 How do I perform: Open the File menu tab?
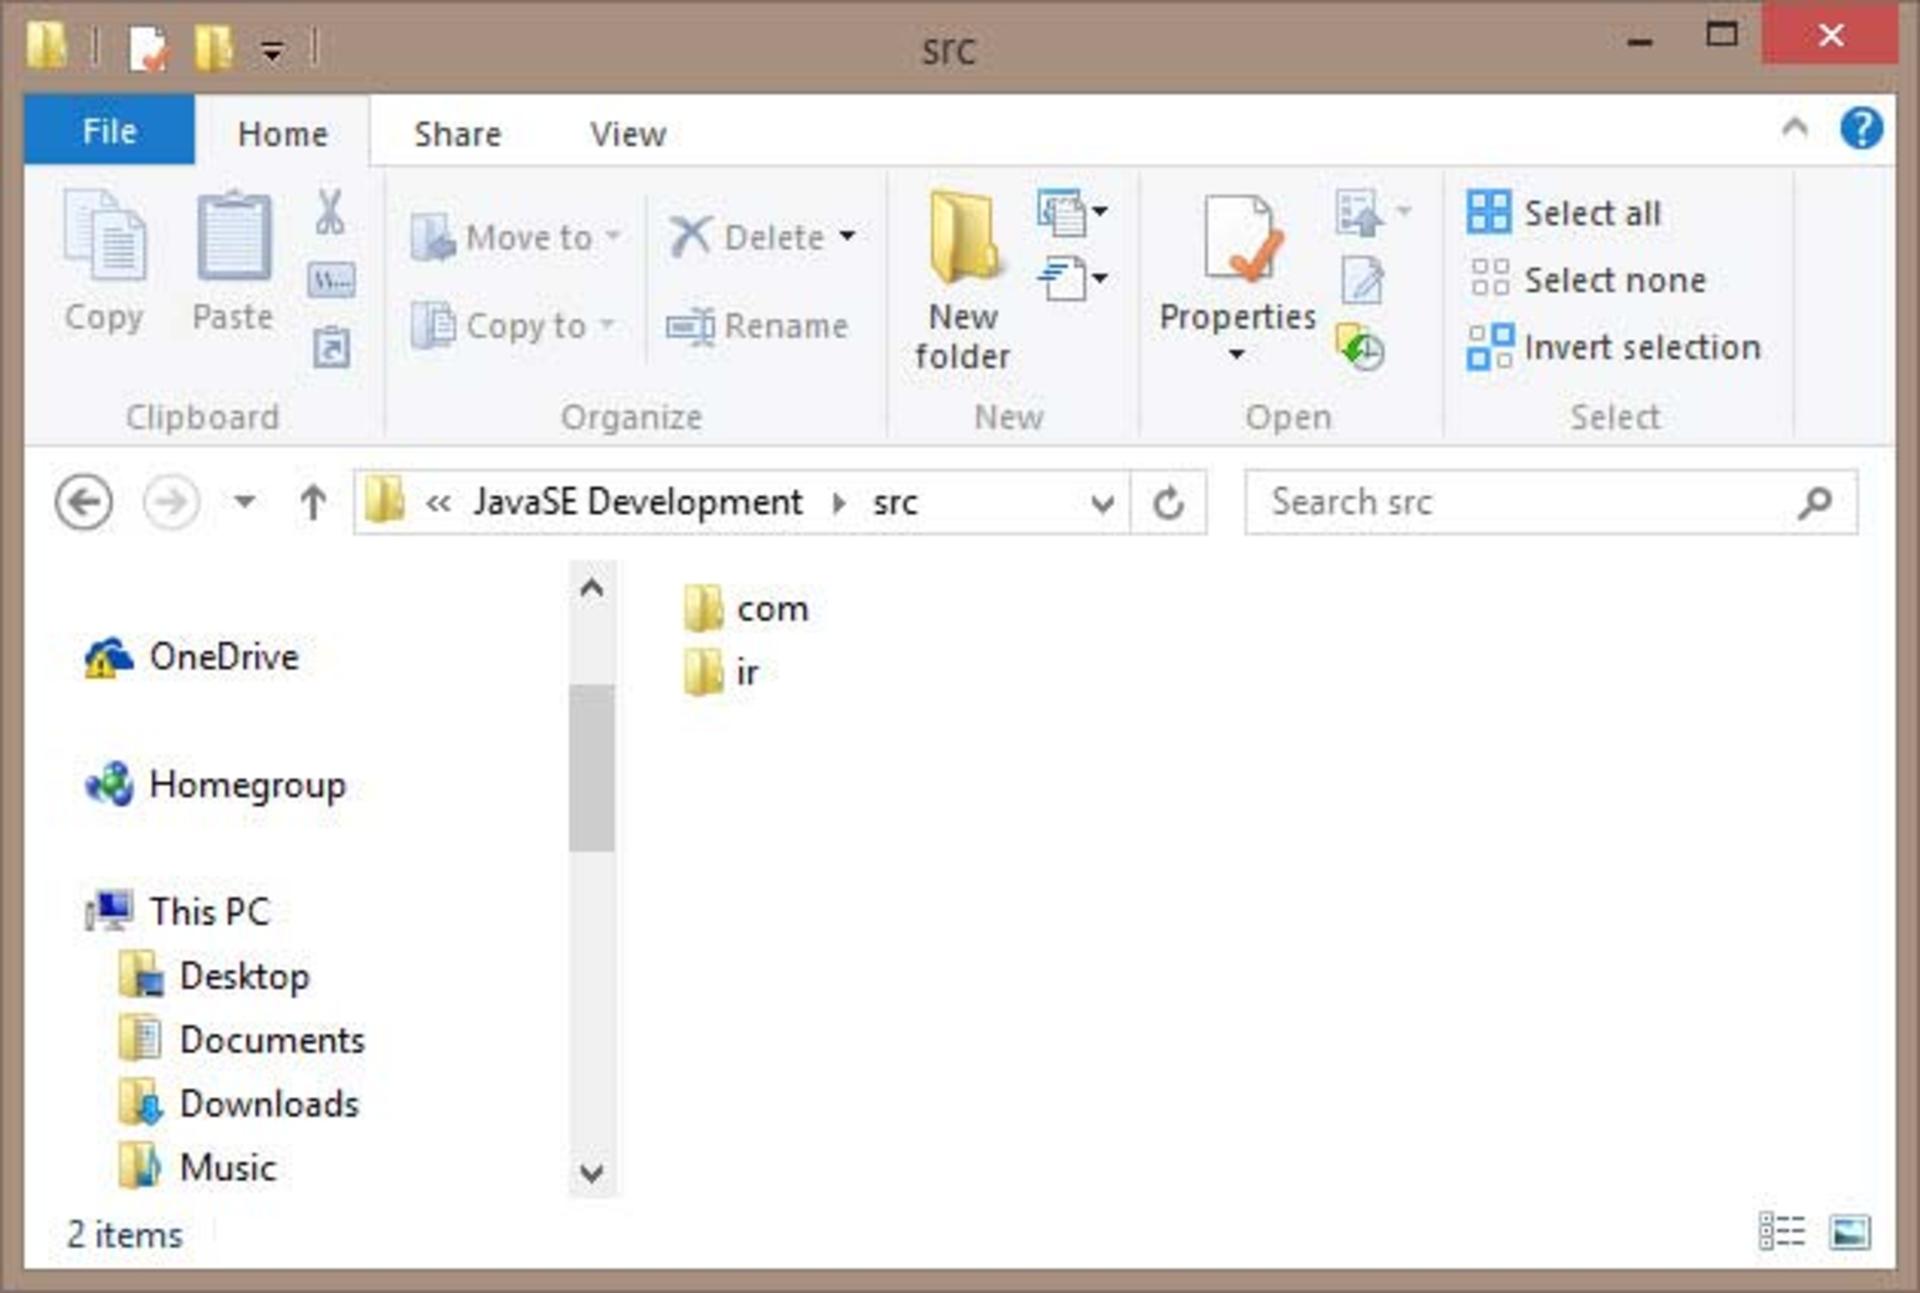click(x=110, y=131)
